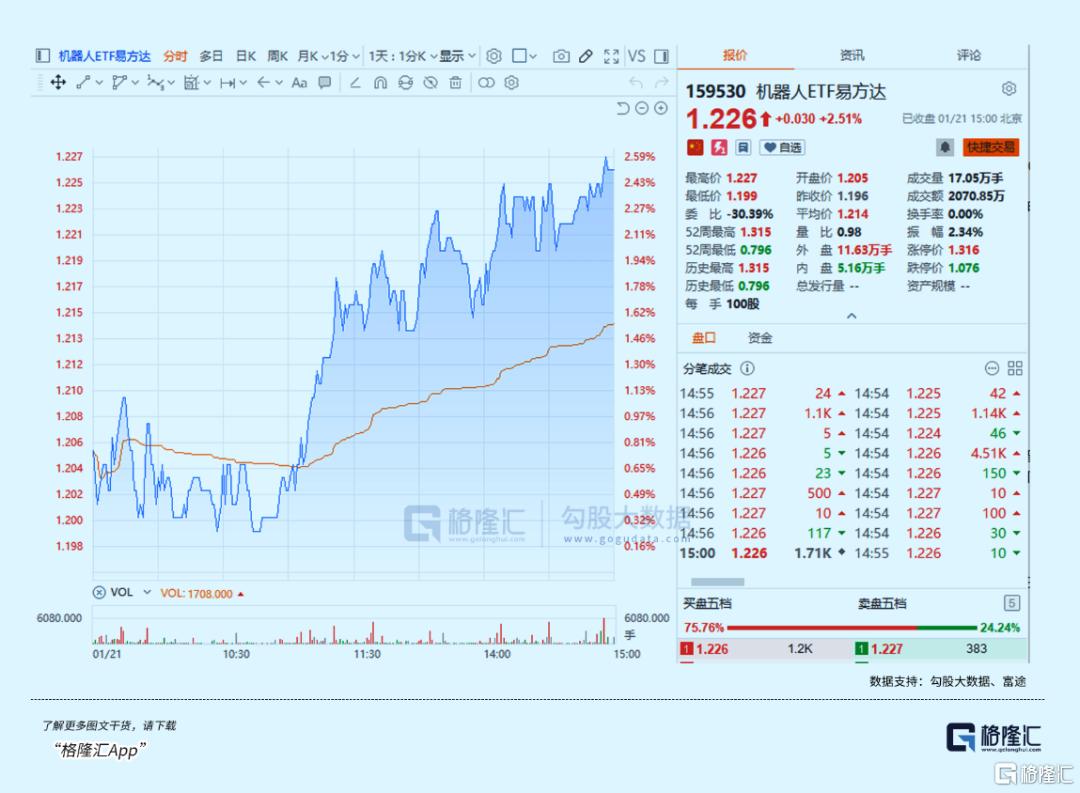Switch to the 周K weekly chart tab
The width and height of the screenshot is (1080, 793).
click(277, 56)
